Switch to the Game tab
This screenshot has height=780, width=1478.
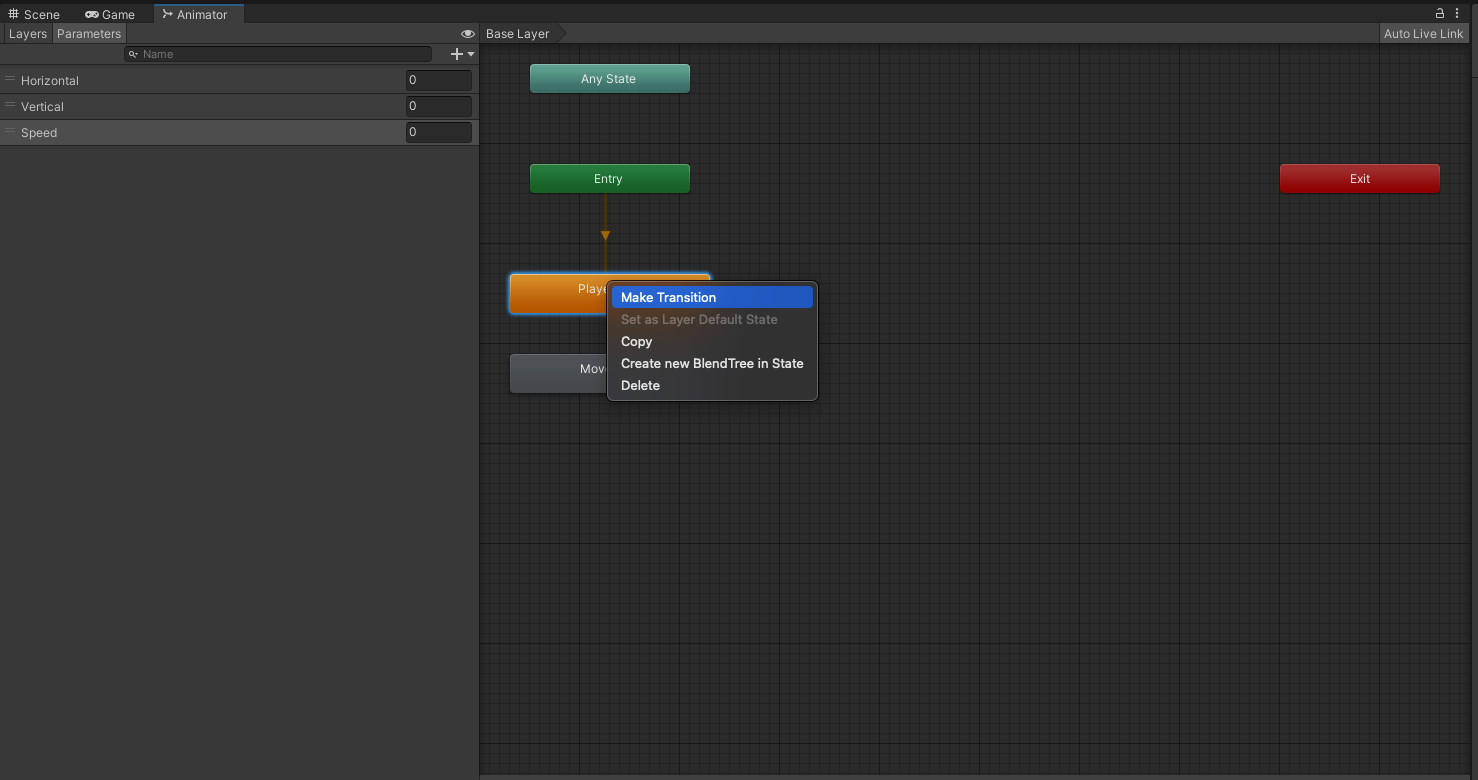click(x=110, y=14)
